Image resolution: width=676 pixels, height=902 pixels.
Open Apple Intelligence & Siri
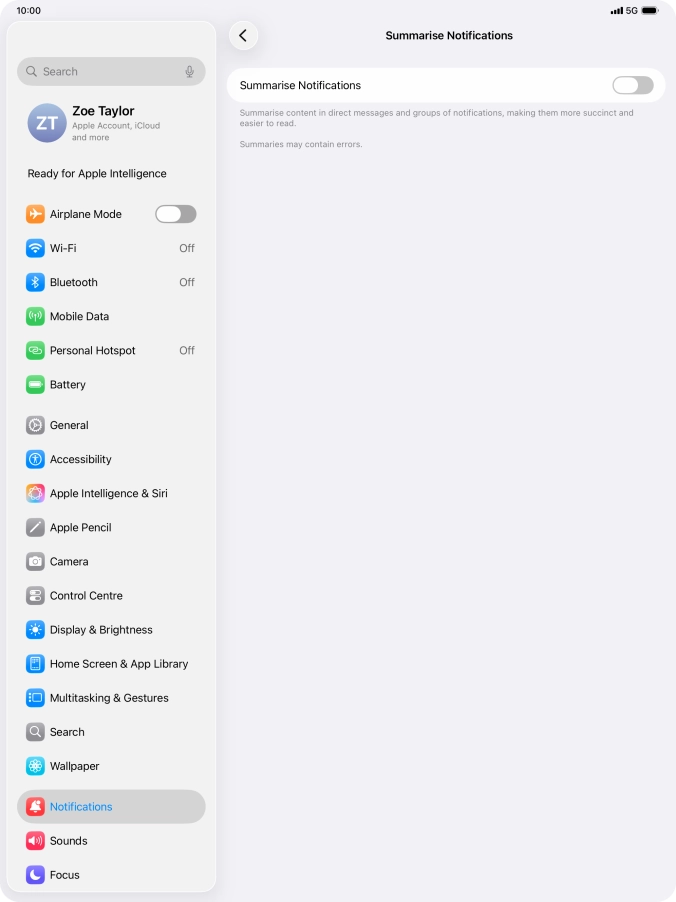tap(108, 494)
